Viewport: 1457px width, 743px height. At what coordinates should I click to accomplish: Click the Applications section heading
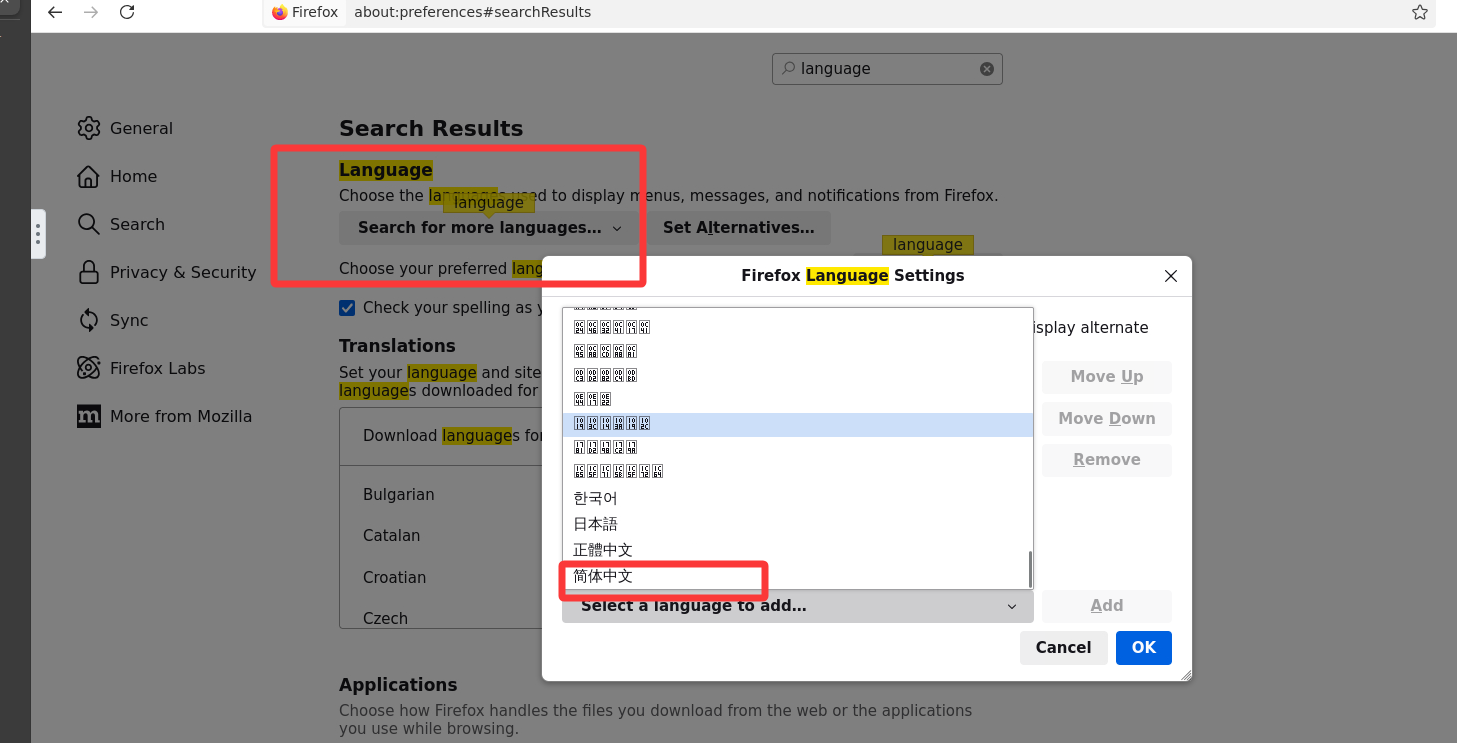(398, 685)
